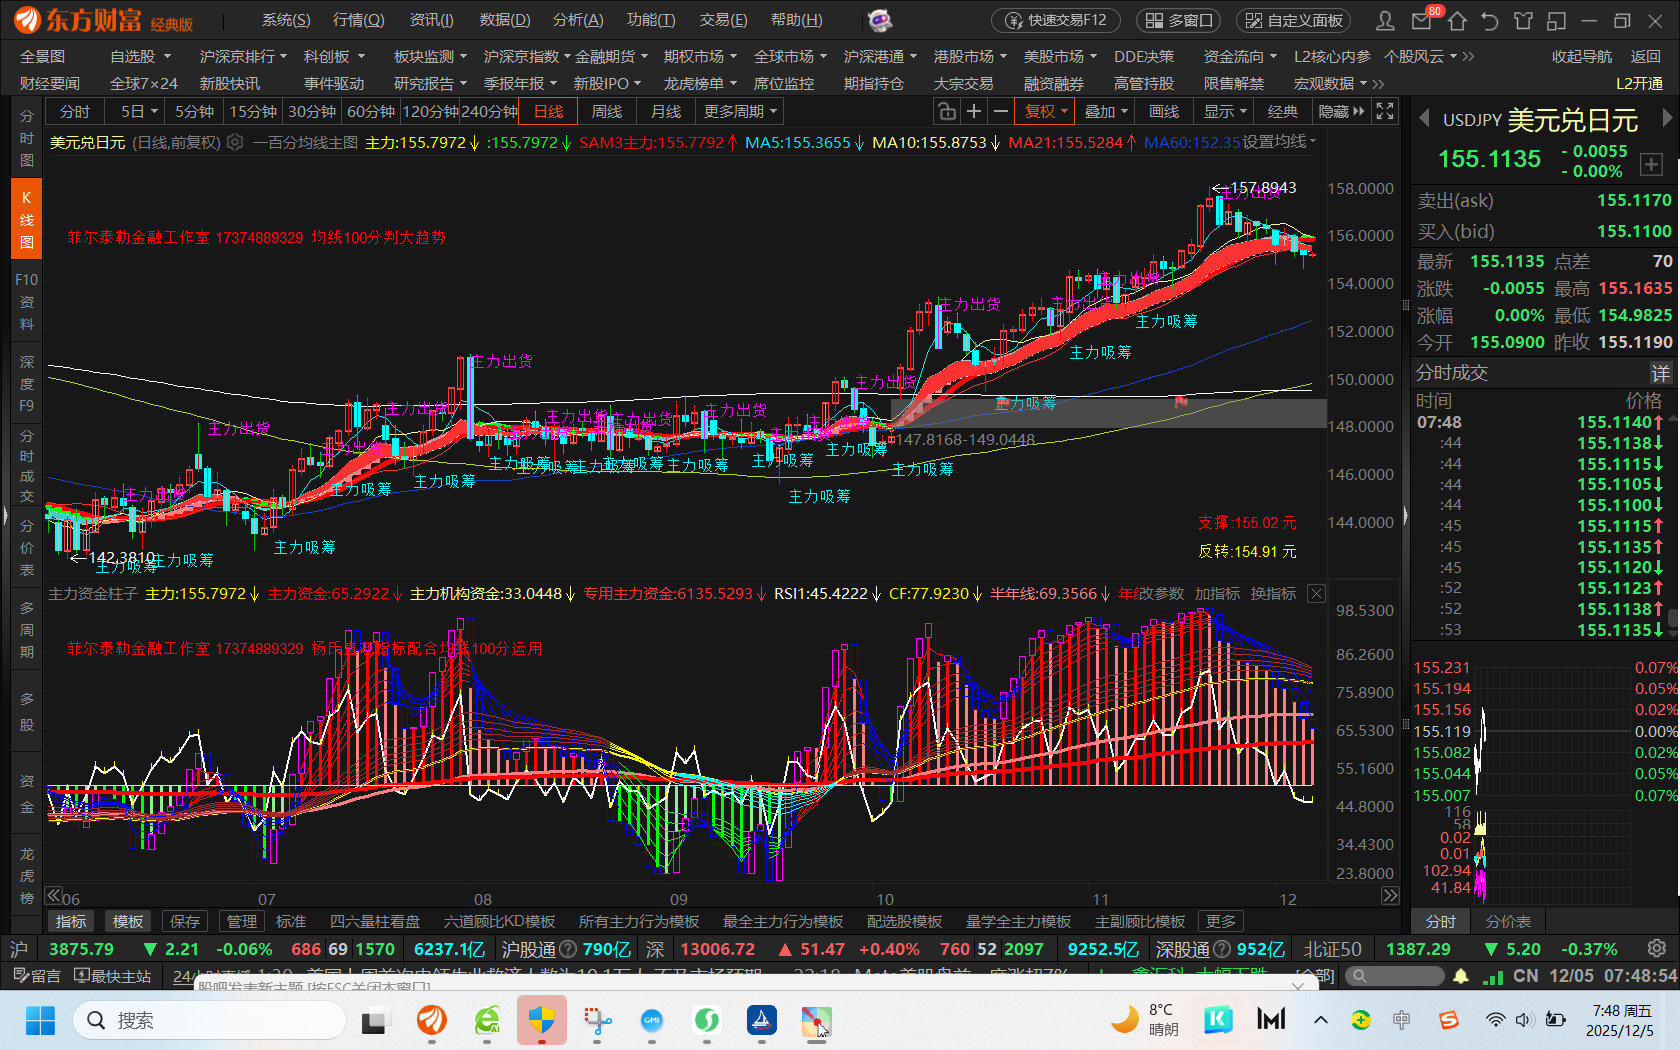Zoom in chart with plus icon

973,111
